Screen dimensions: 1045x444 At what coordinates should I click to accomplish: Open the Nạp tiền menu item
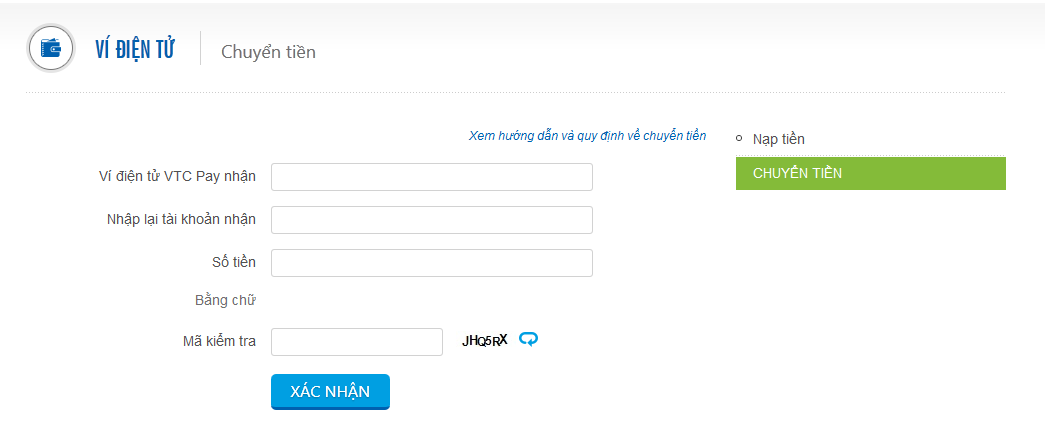[x=779, y=139]
